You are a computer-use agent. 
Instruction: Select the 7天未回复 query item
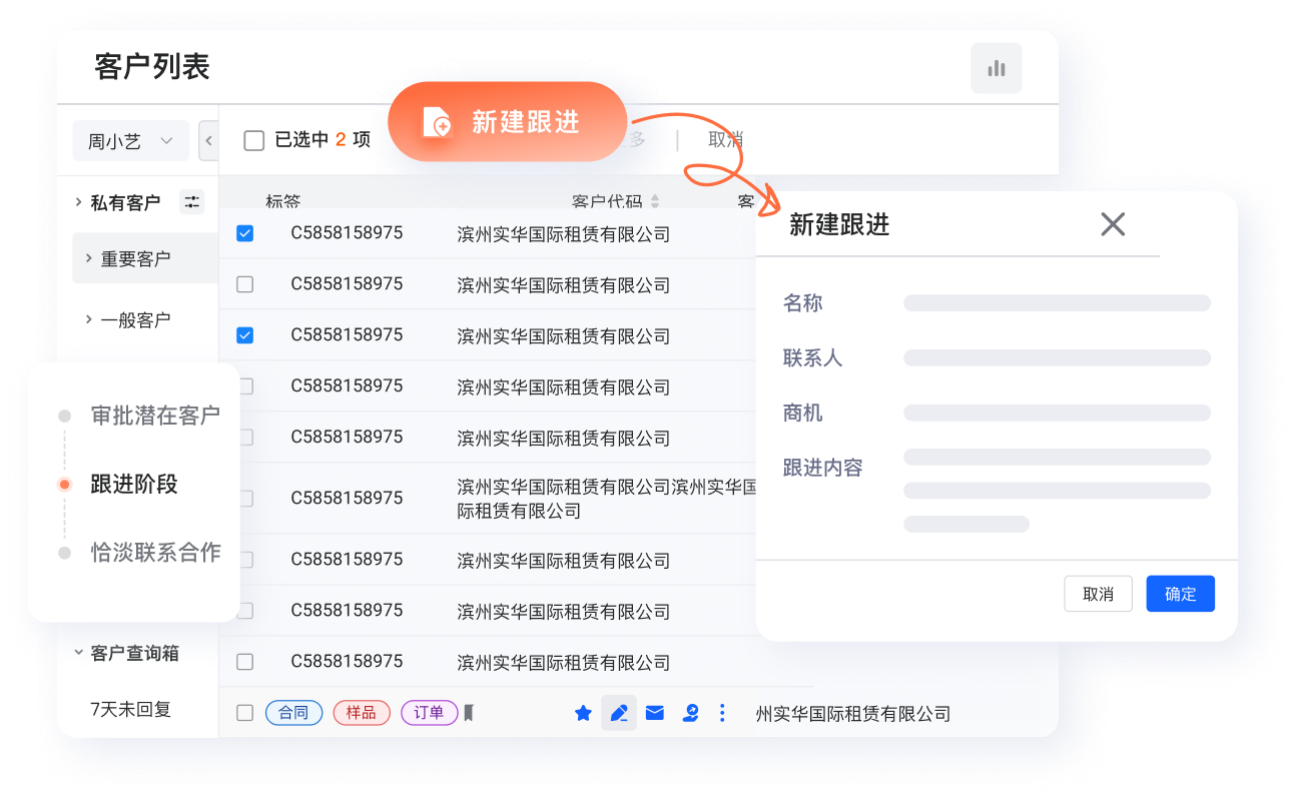pyautogui.click(x=131, y=709)
